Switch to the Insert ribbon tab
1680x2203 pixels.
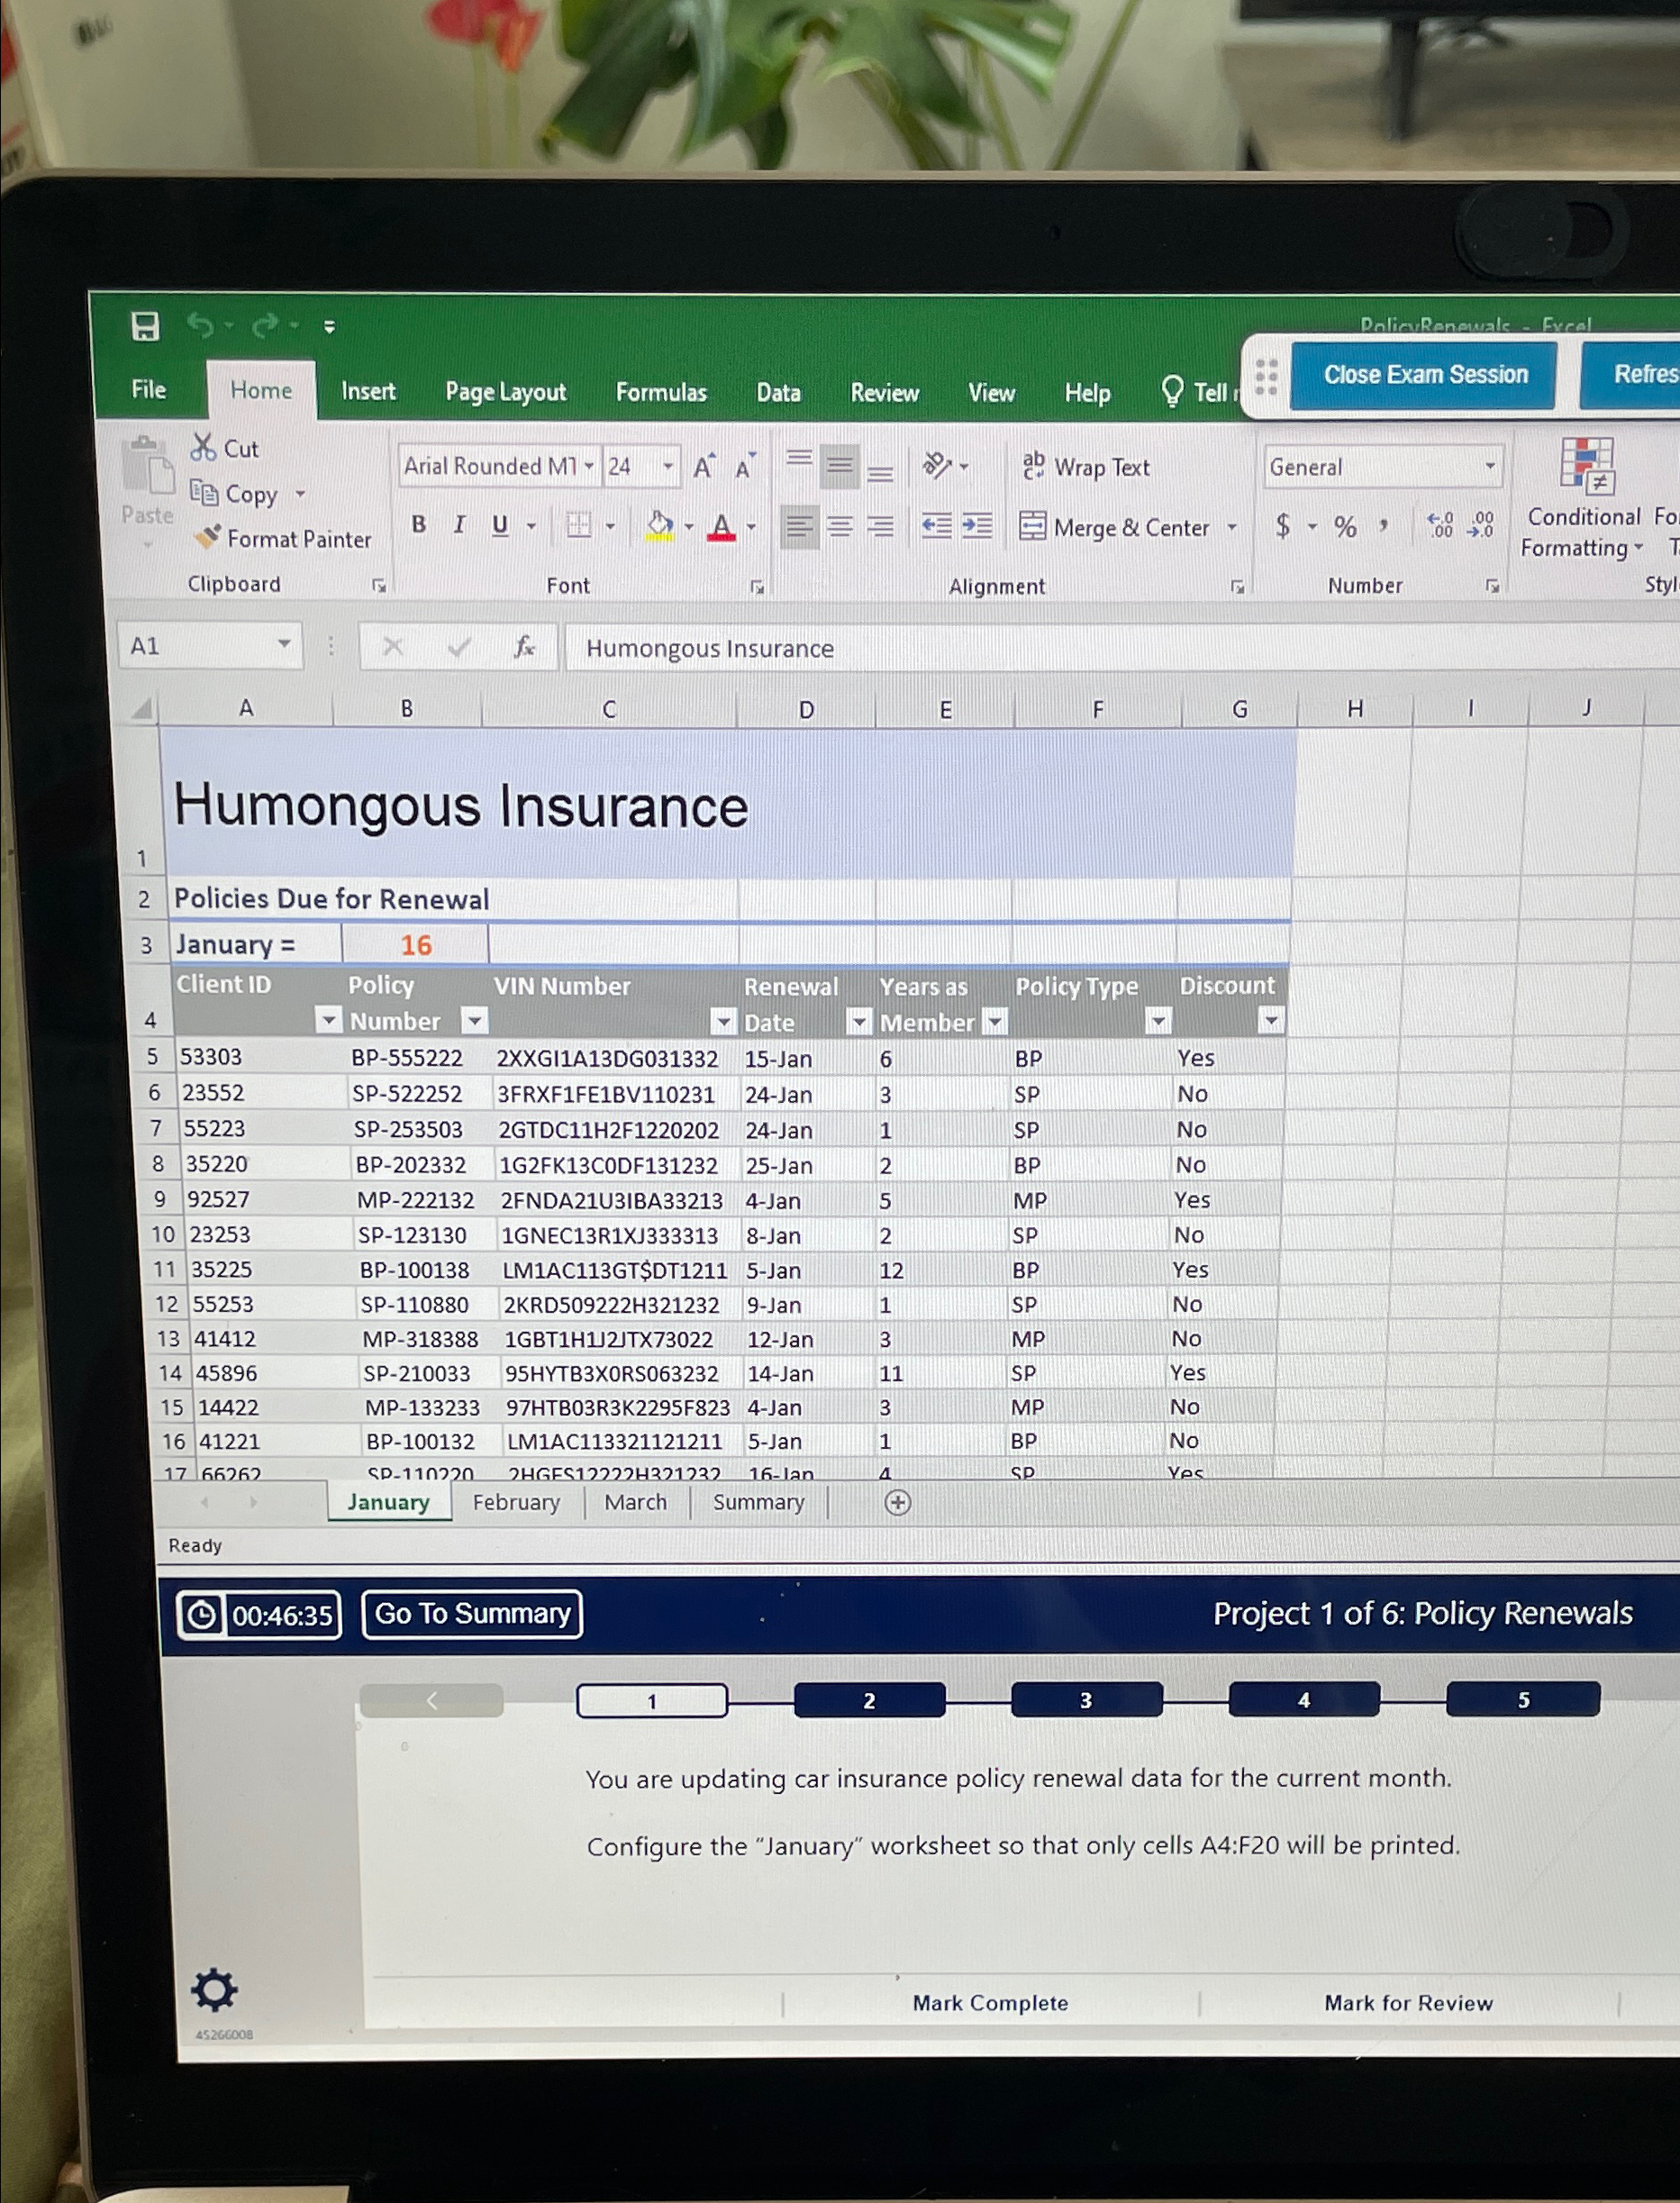[x=368, y=391]
